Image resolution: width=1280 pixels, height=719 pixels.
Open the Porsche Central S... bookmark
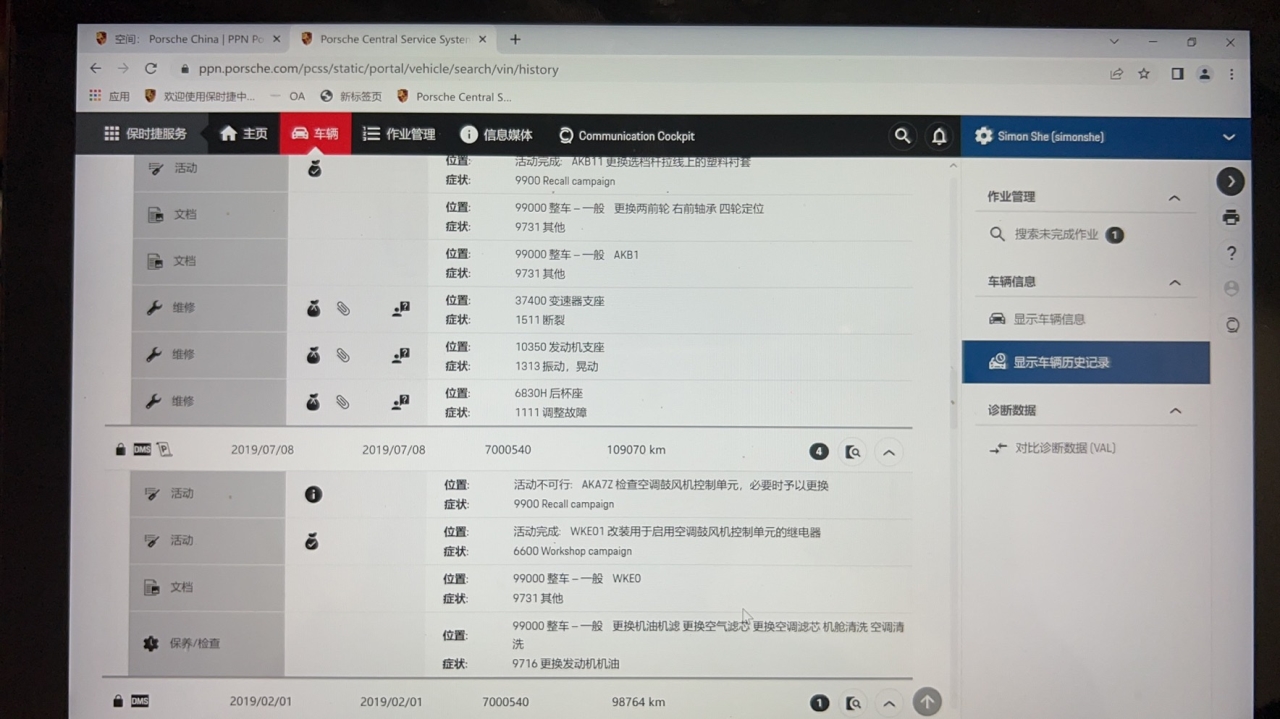tap(454, 96)
